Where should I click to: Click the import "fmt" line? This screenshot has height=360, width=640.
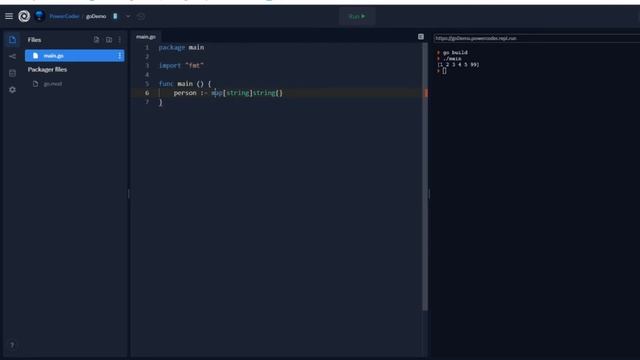click(181, 65)
